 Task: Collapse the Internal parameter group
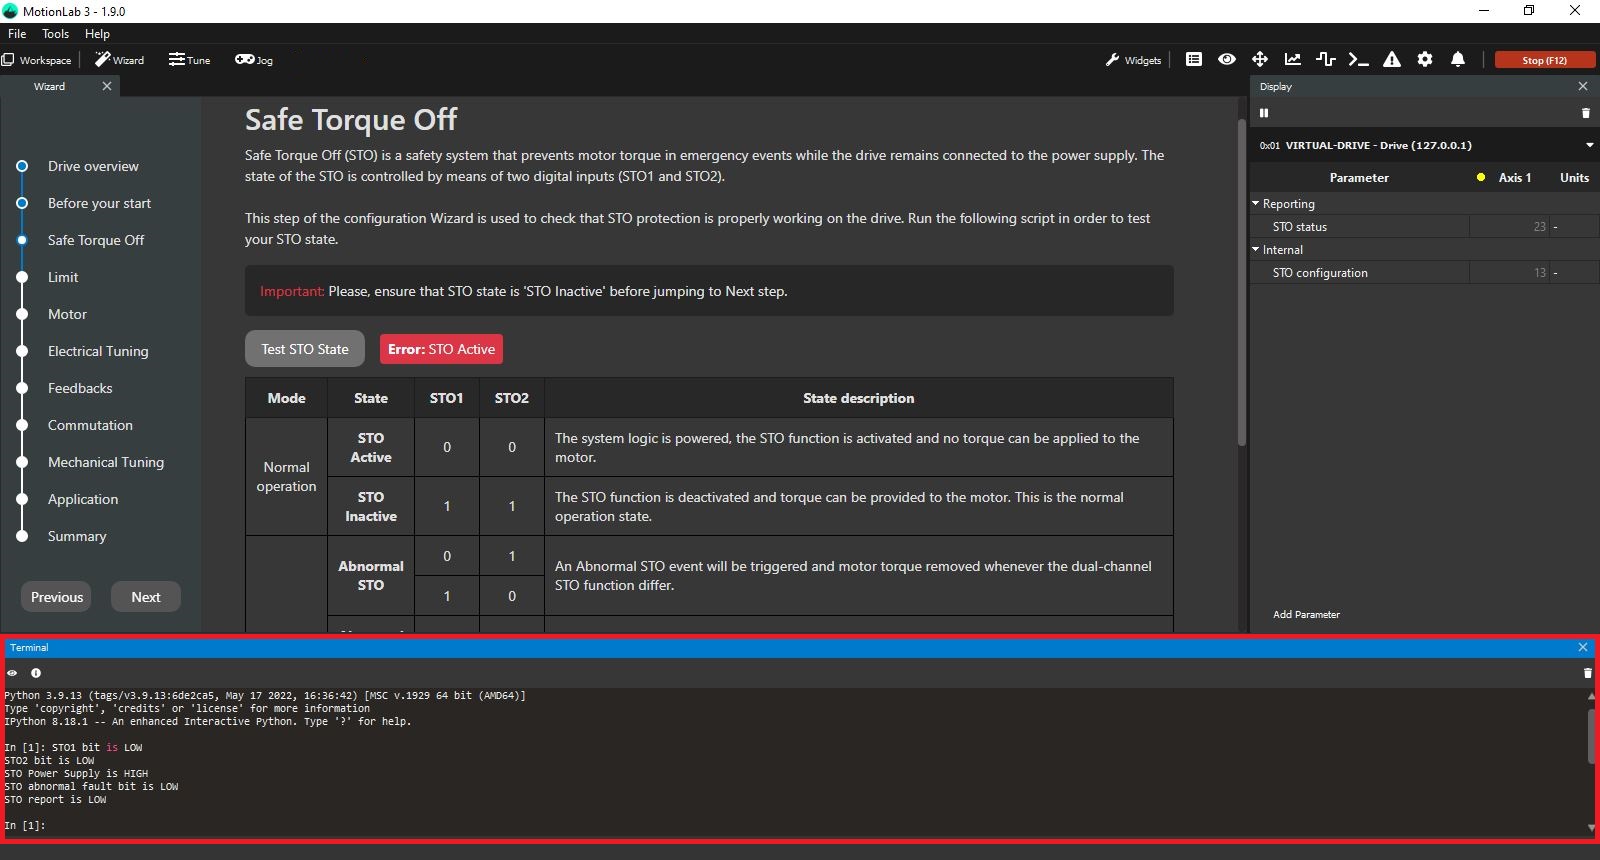[x=1256, y=250]
